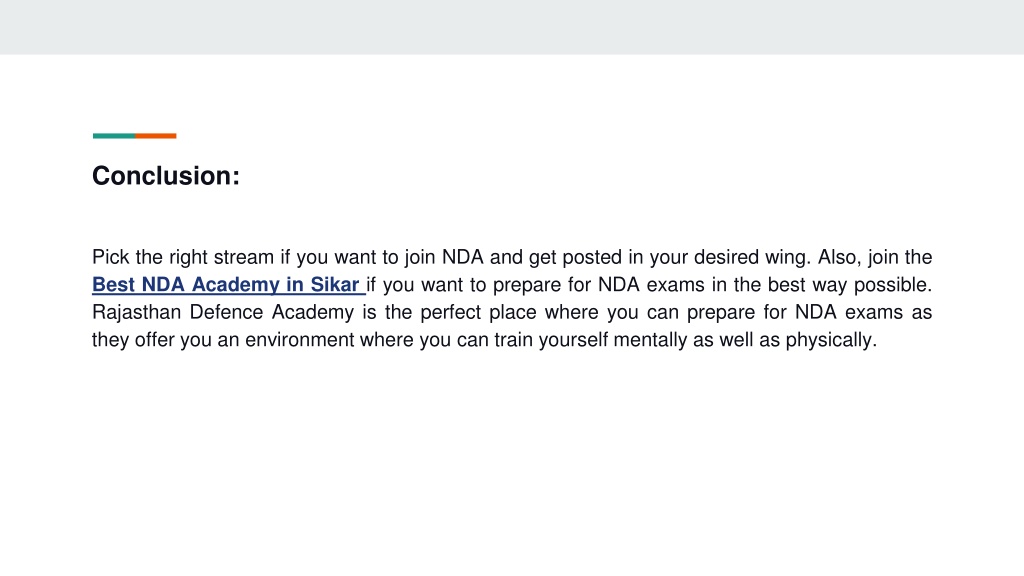Click the word environment in the last line
1024x576 pixels.
299,340
